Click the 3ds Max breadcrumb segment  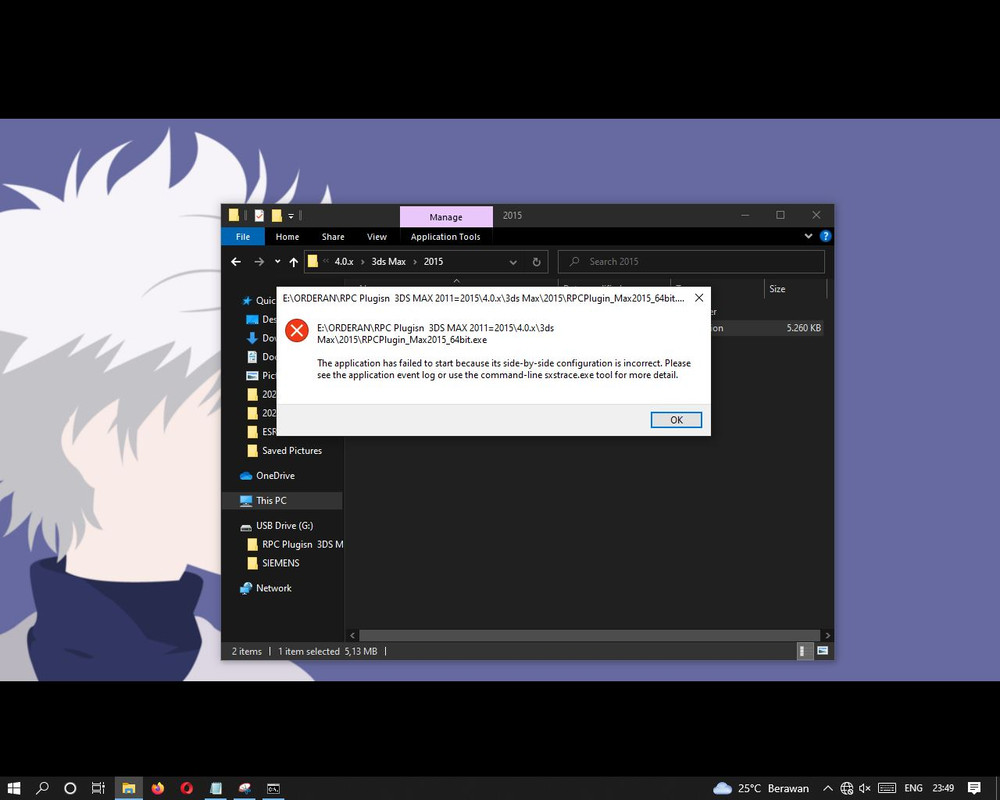tap(388, 262)
